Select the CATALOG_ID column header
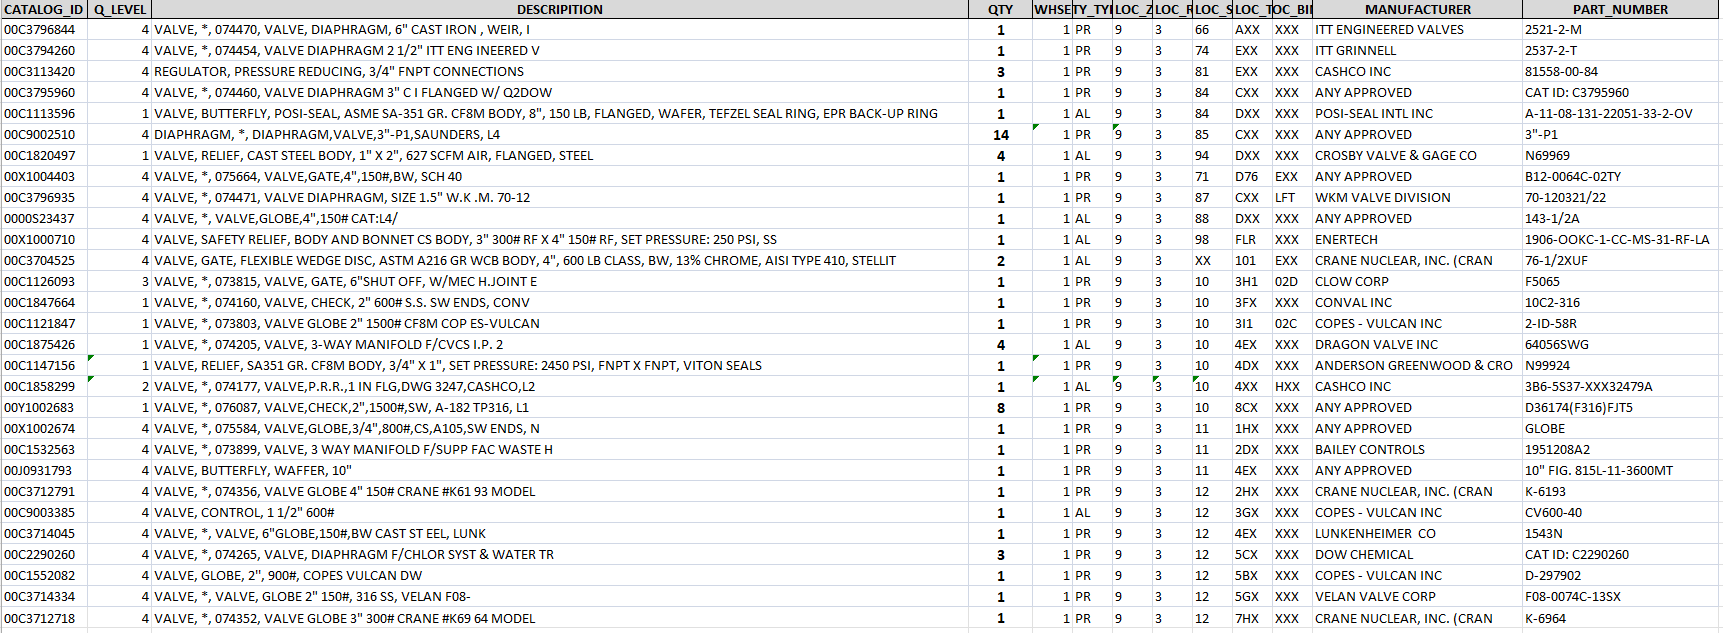Viewport: 1723px width, 633px height. (x=44, y=9)
